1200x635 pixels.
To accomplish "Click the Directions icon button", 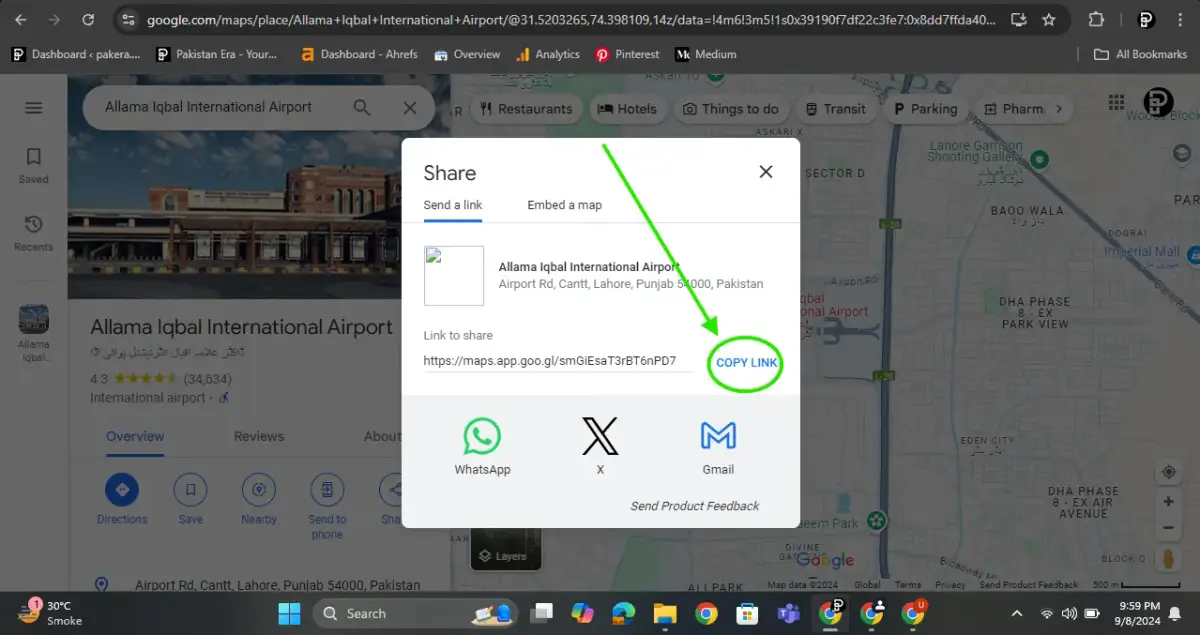I will pos(122,490).
